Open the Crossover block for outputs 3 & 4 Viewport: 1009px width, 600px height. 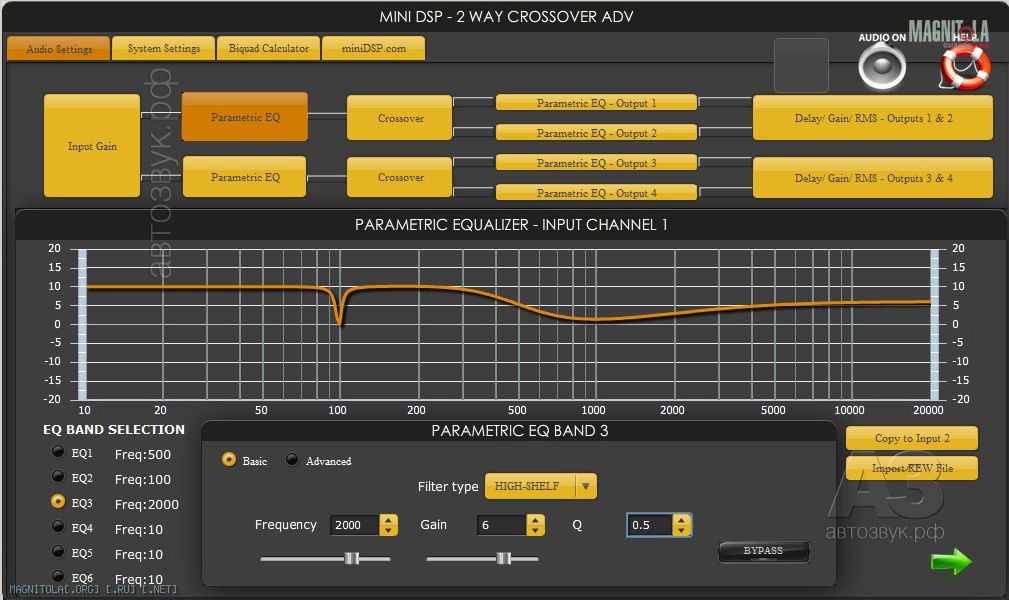(x=400, y=177)
